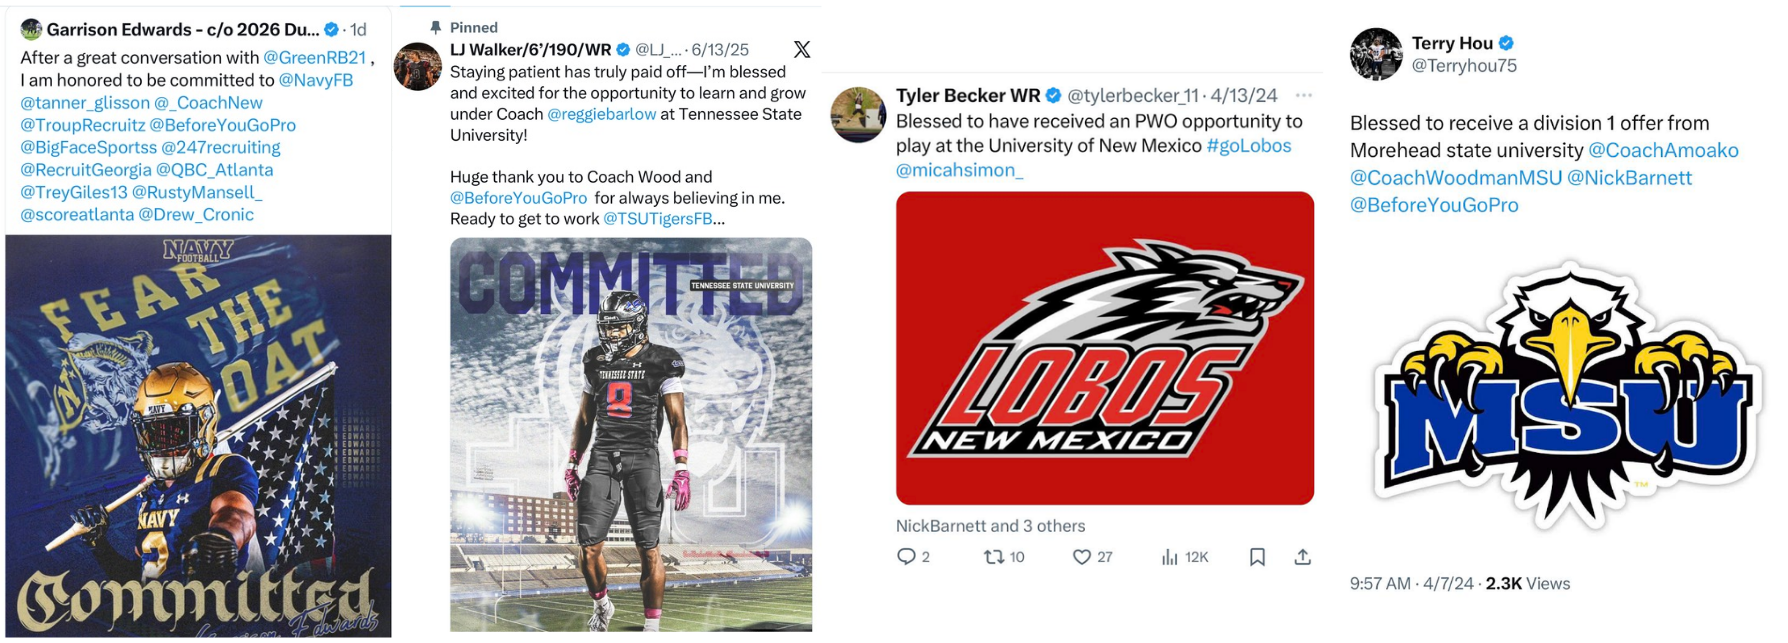Click the retweet icon on Tyler Becker's tweet
Viewport: 1788px width, 643px height.
993,556
